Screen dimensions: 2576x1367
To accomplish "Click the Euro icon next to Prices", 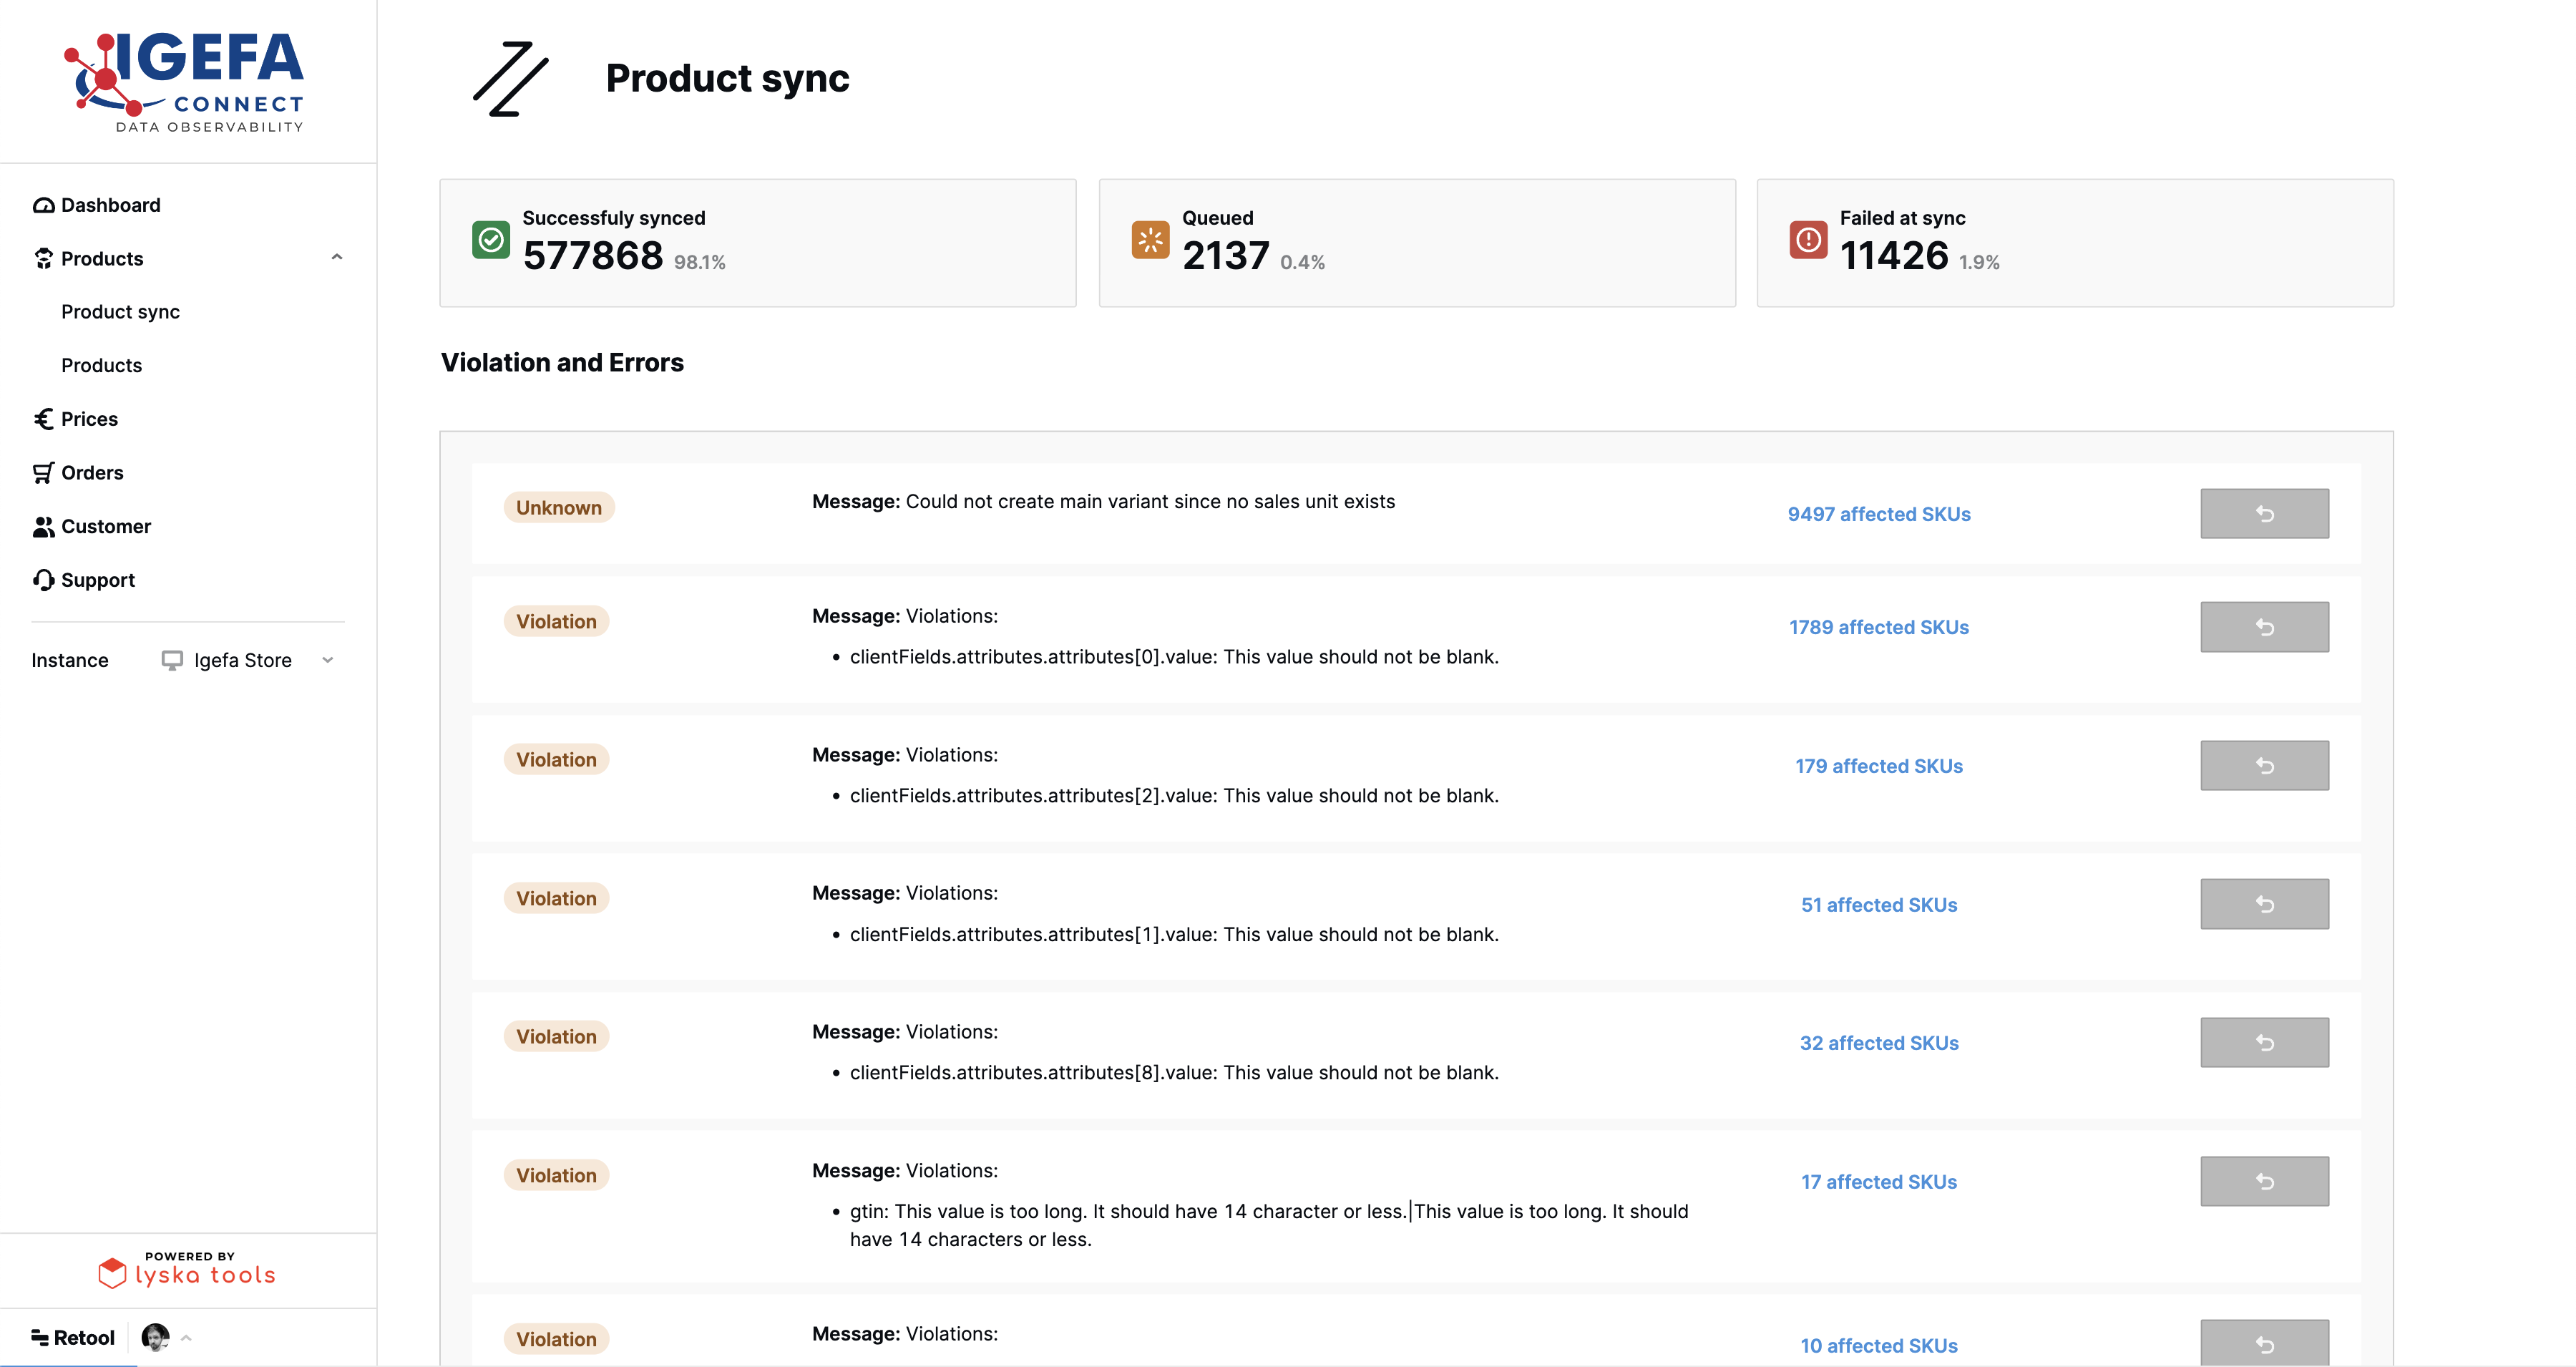I will click(43, 419).
